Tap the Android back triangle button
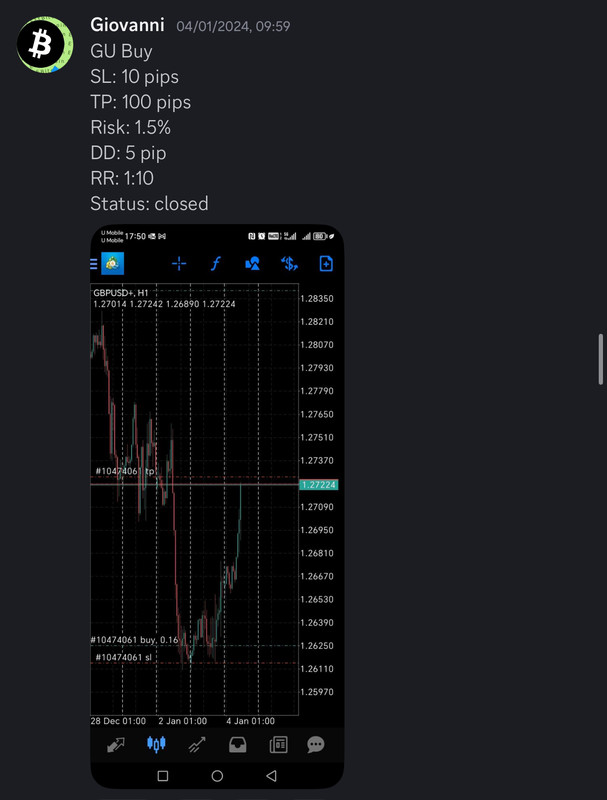Screen dimensions: 607x800 pyautogui.click(x=271, y=776)
